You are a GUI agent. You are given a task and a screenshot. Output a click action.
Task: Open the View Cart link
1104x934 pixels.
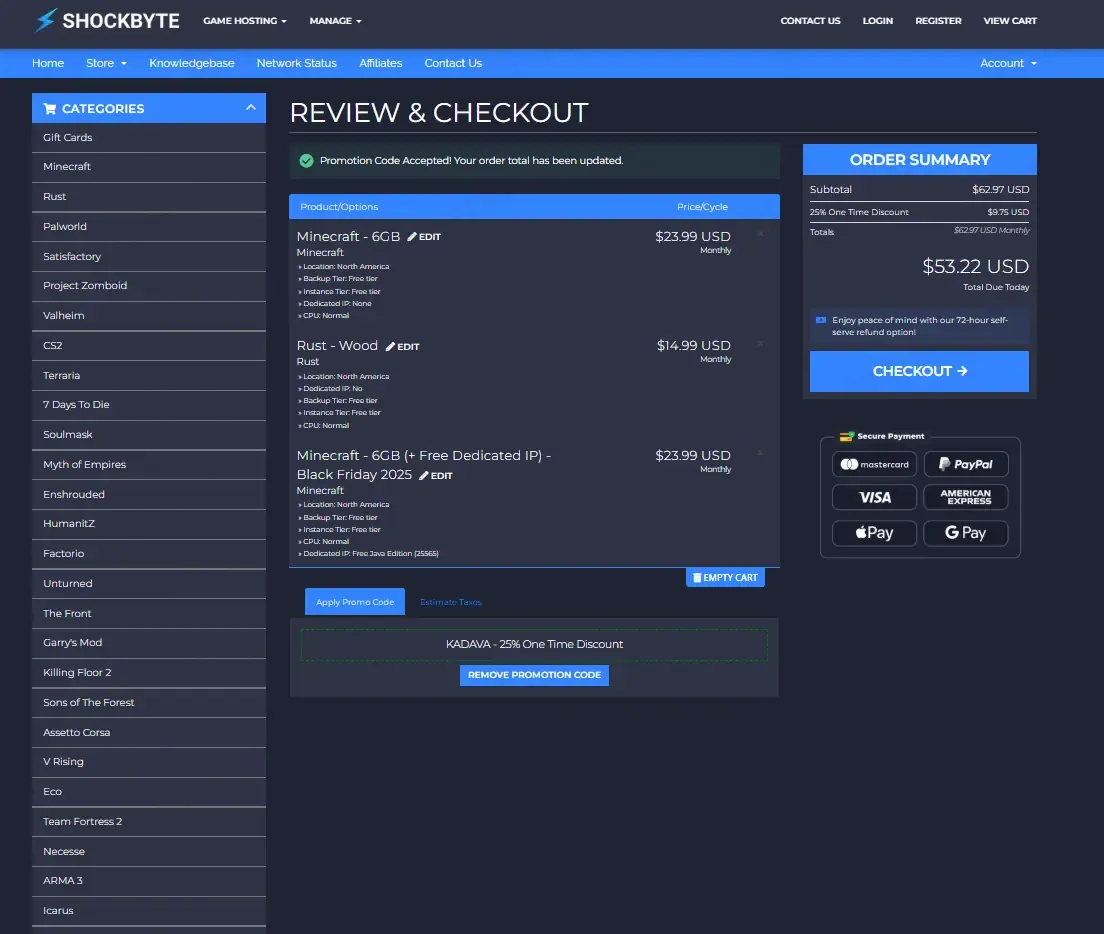coord(1010,21)
